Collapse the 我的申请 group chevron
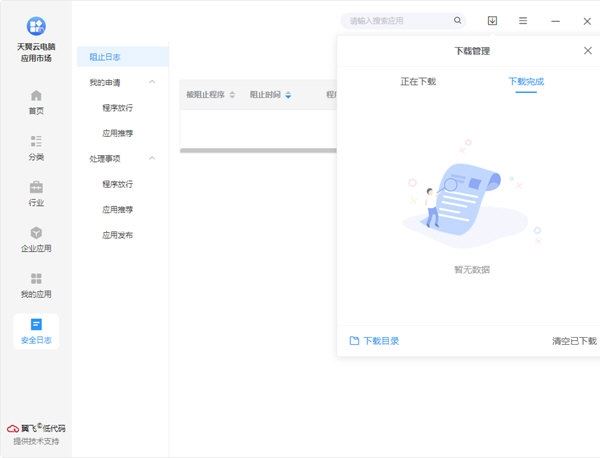Image resolution: width=600 pixels, height=458 pixels. tap(152, 82)
